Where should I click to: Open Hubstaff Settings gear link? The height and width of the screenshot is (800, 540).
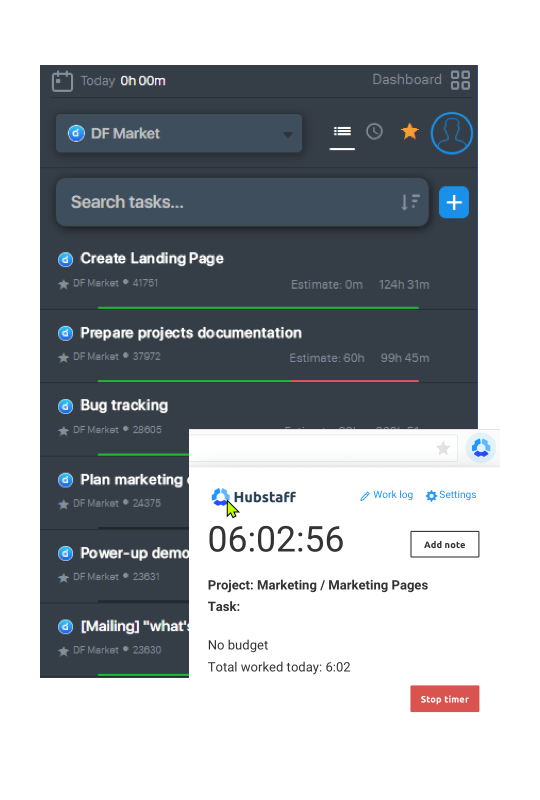tap(451, 495)
